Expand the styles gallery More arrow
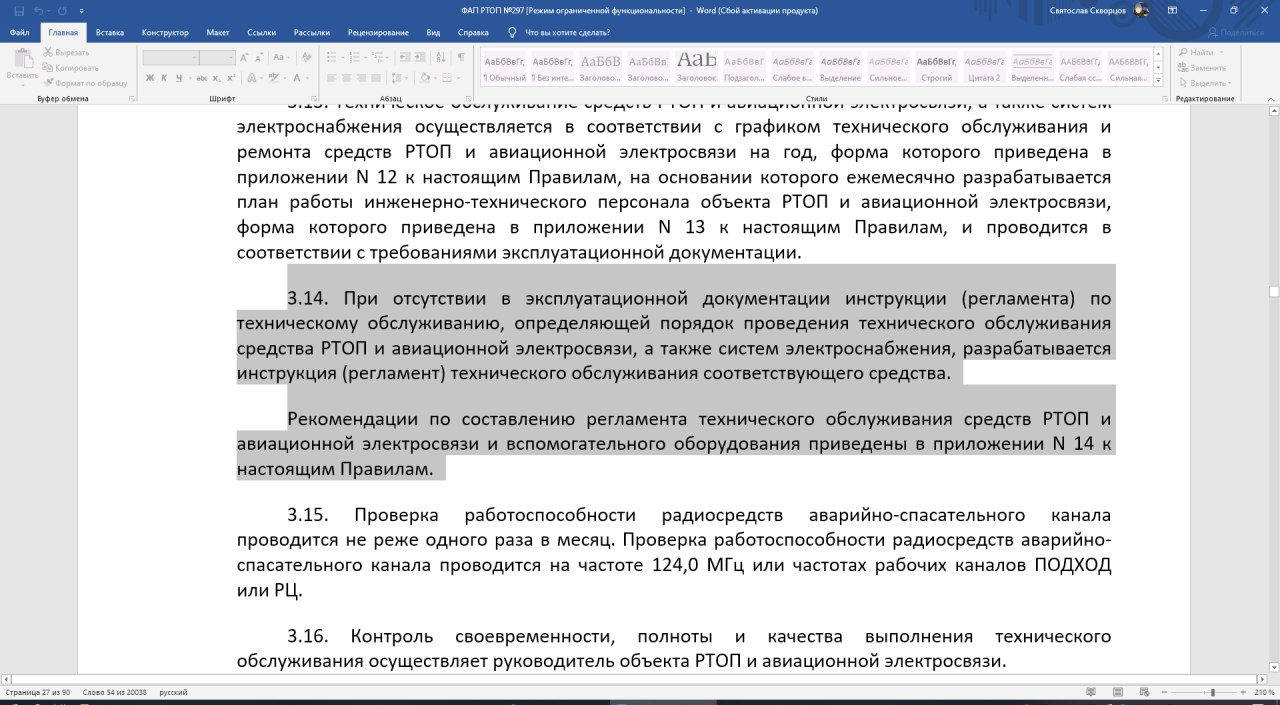This screenshot has height=705, width=1280. click(1158, 80)
